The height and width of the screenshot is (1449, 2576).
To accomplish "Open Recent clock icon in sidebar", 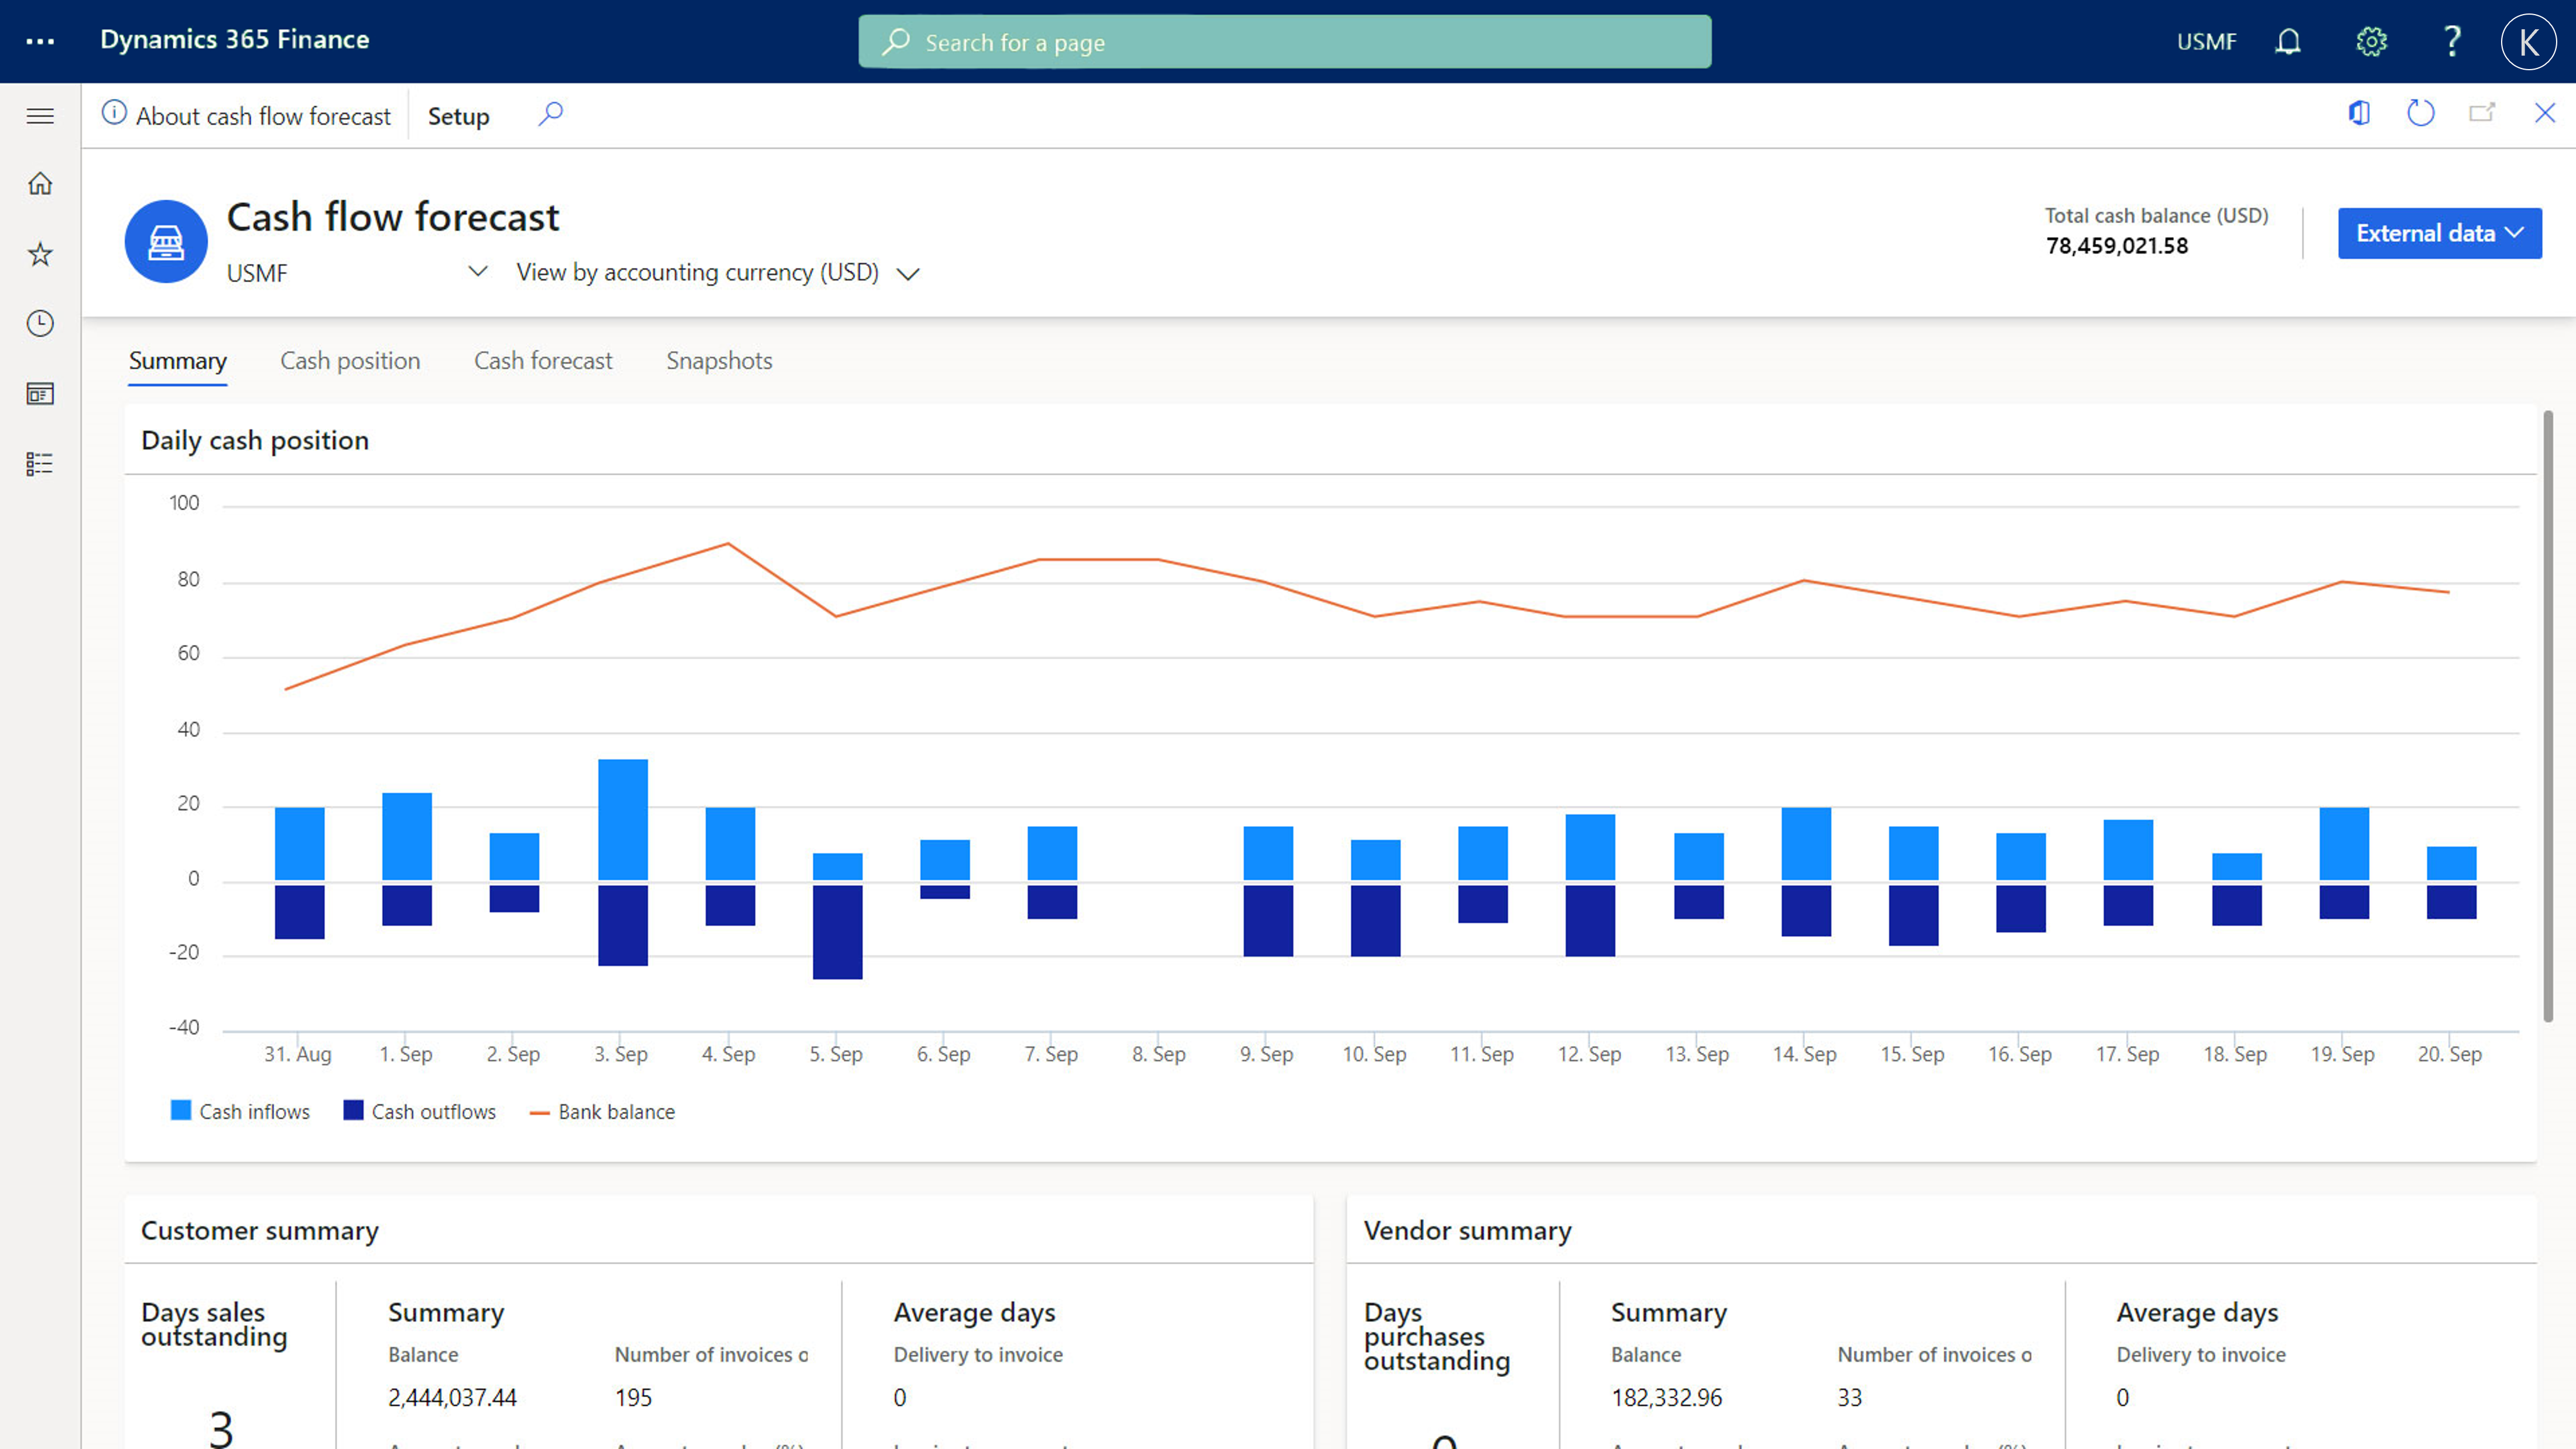I will pyautogui.click(x=40, y=324).
